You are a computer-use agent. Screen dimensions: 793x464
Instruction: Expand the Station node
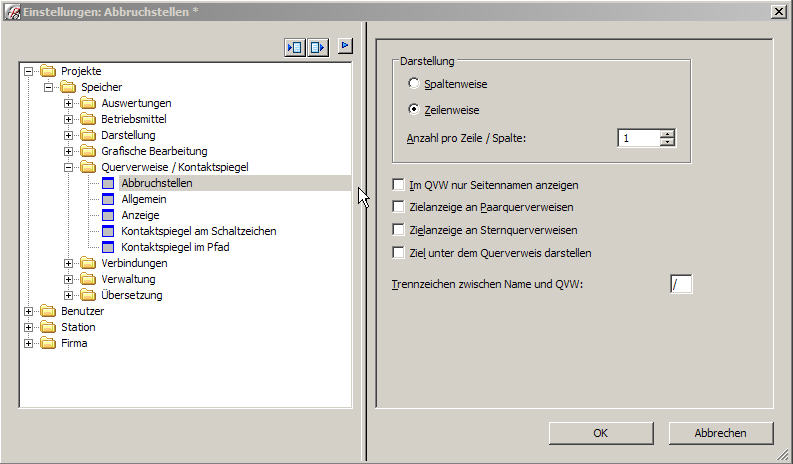click(29, 327)
